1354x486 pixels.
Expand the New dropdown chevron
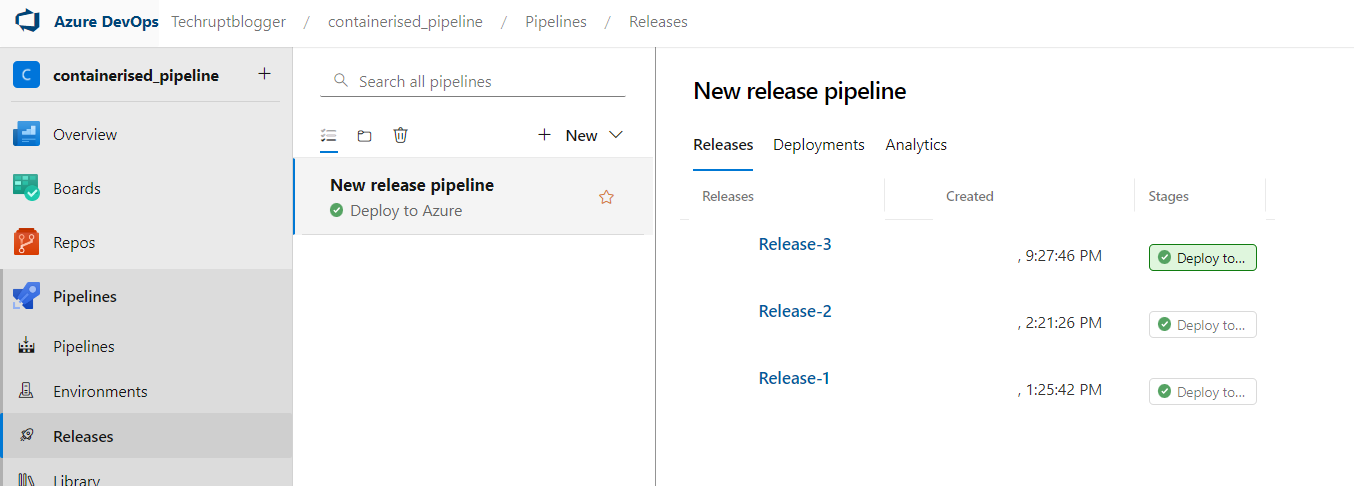coord(616,135)
